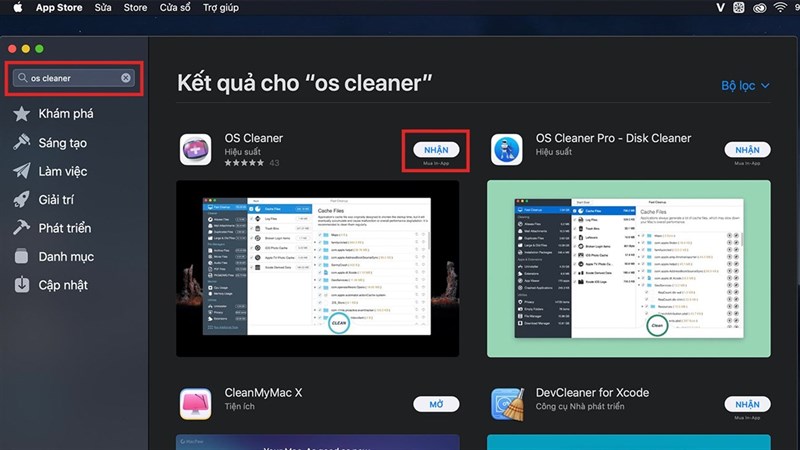Click the Phát triển hammer icon
This screenshot has width=800, height=450.
pyautogui.click(x=21, y=228)
